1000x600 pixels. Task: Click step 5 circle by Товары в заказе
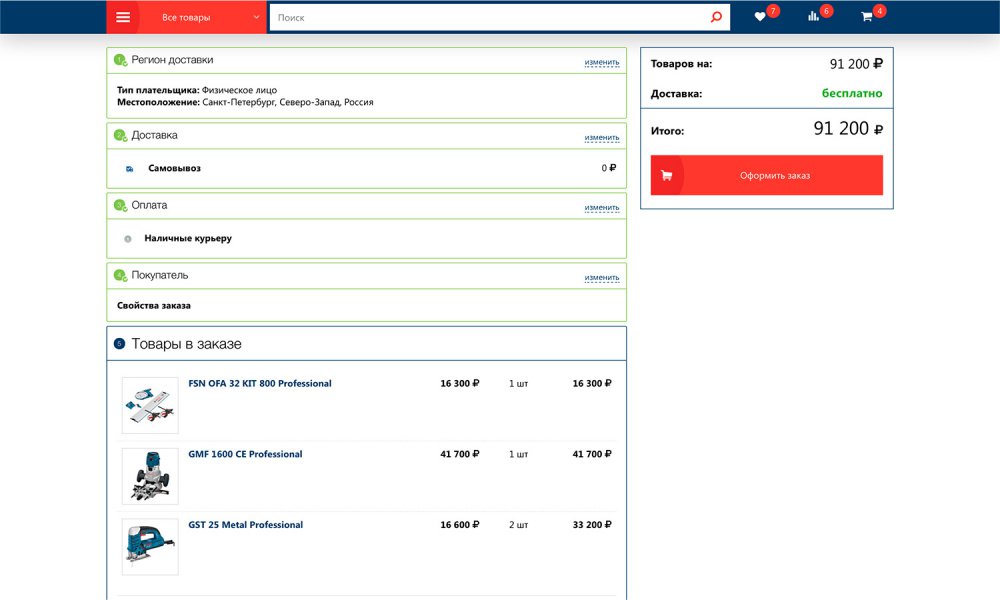point(119,344)
